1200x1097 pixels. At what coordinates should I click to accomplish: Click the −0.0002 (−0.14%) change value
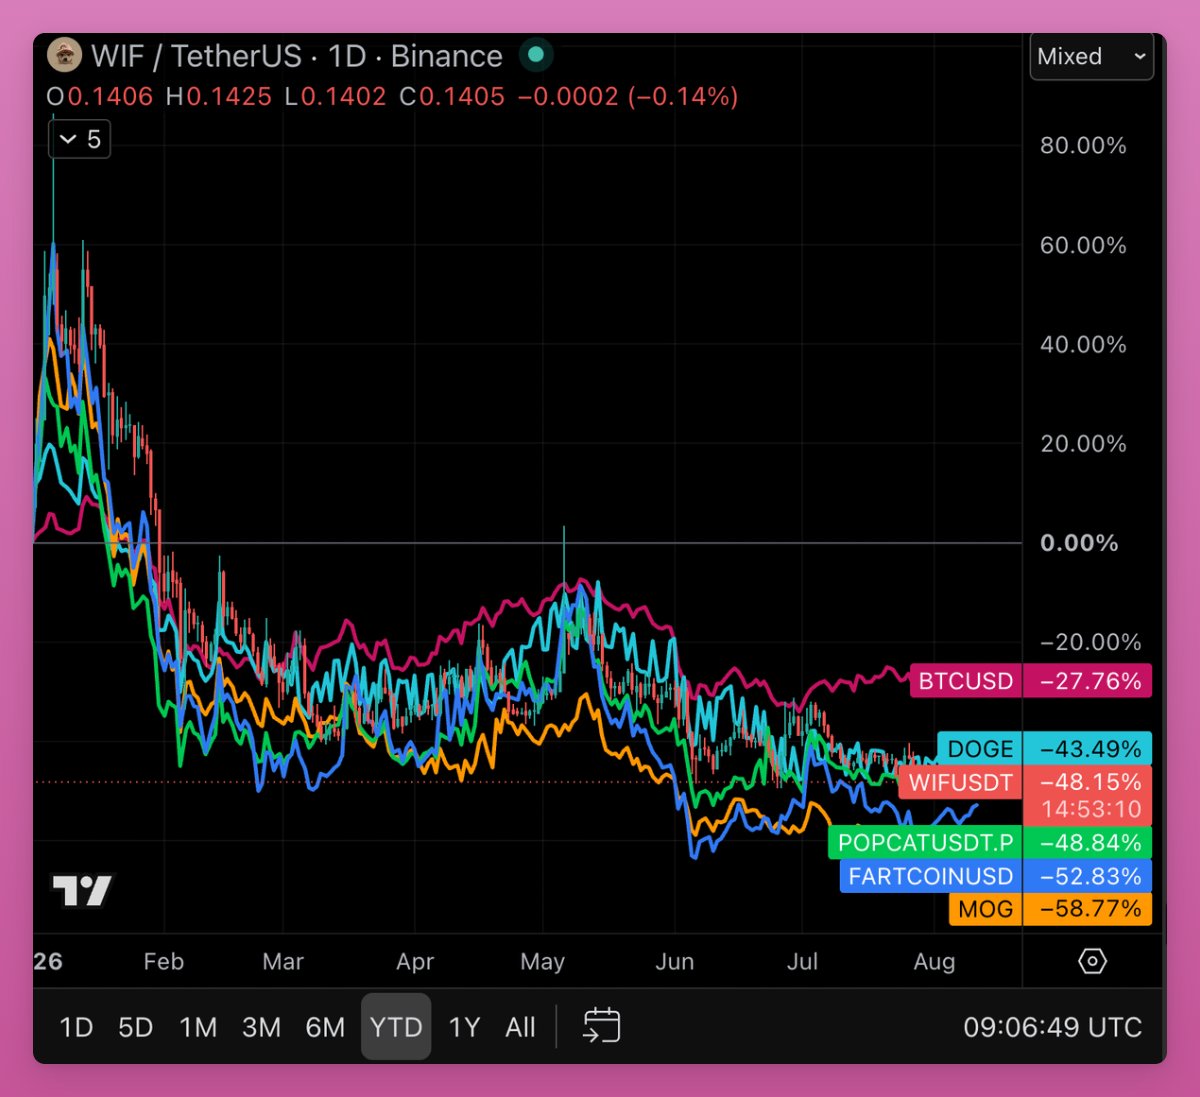pos(628,97)
